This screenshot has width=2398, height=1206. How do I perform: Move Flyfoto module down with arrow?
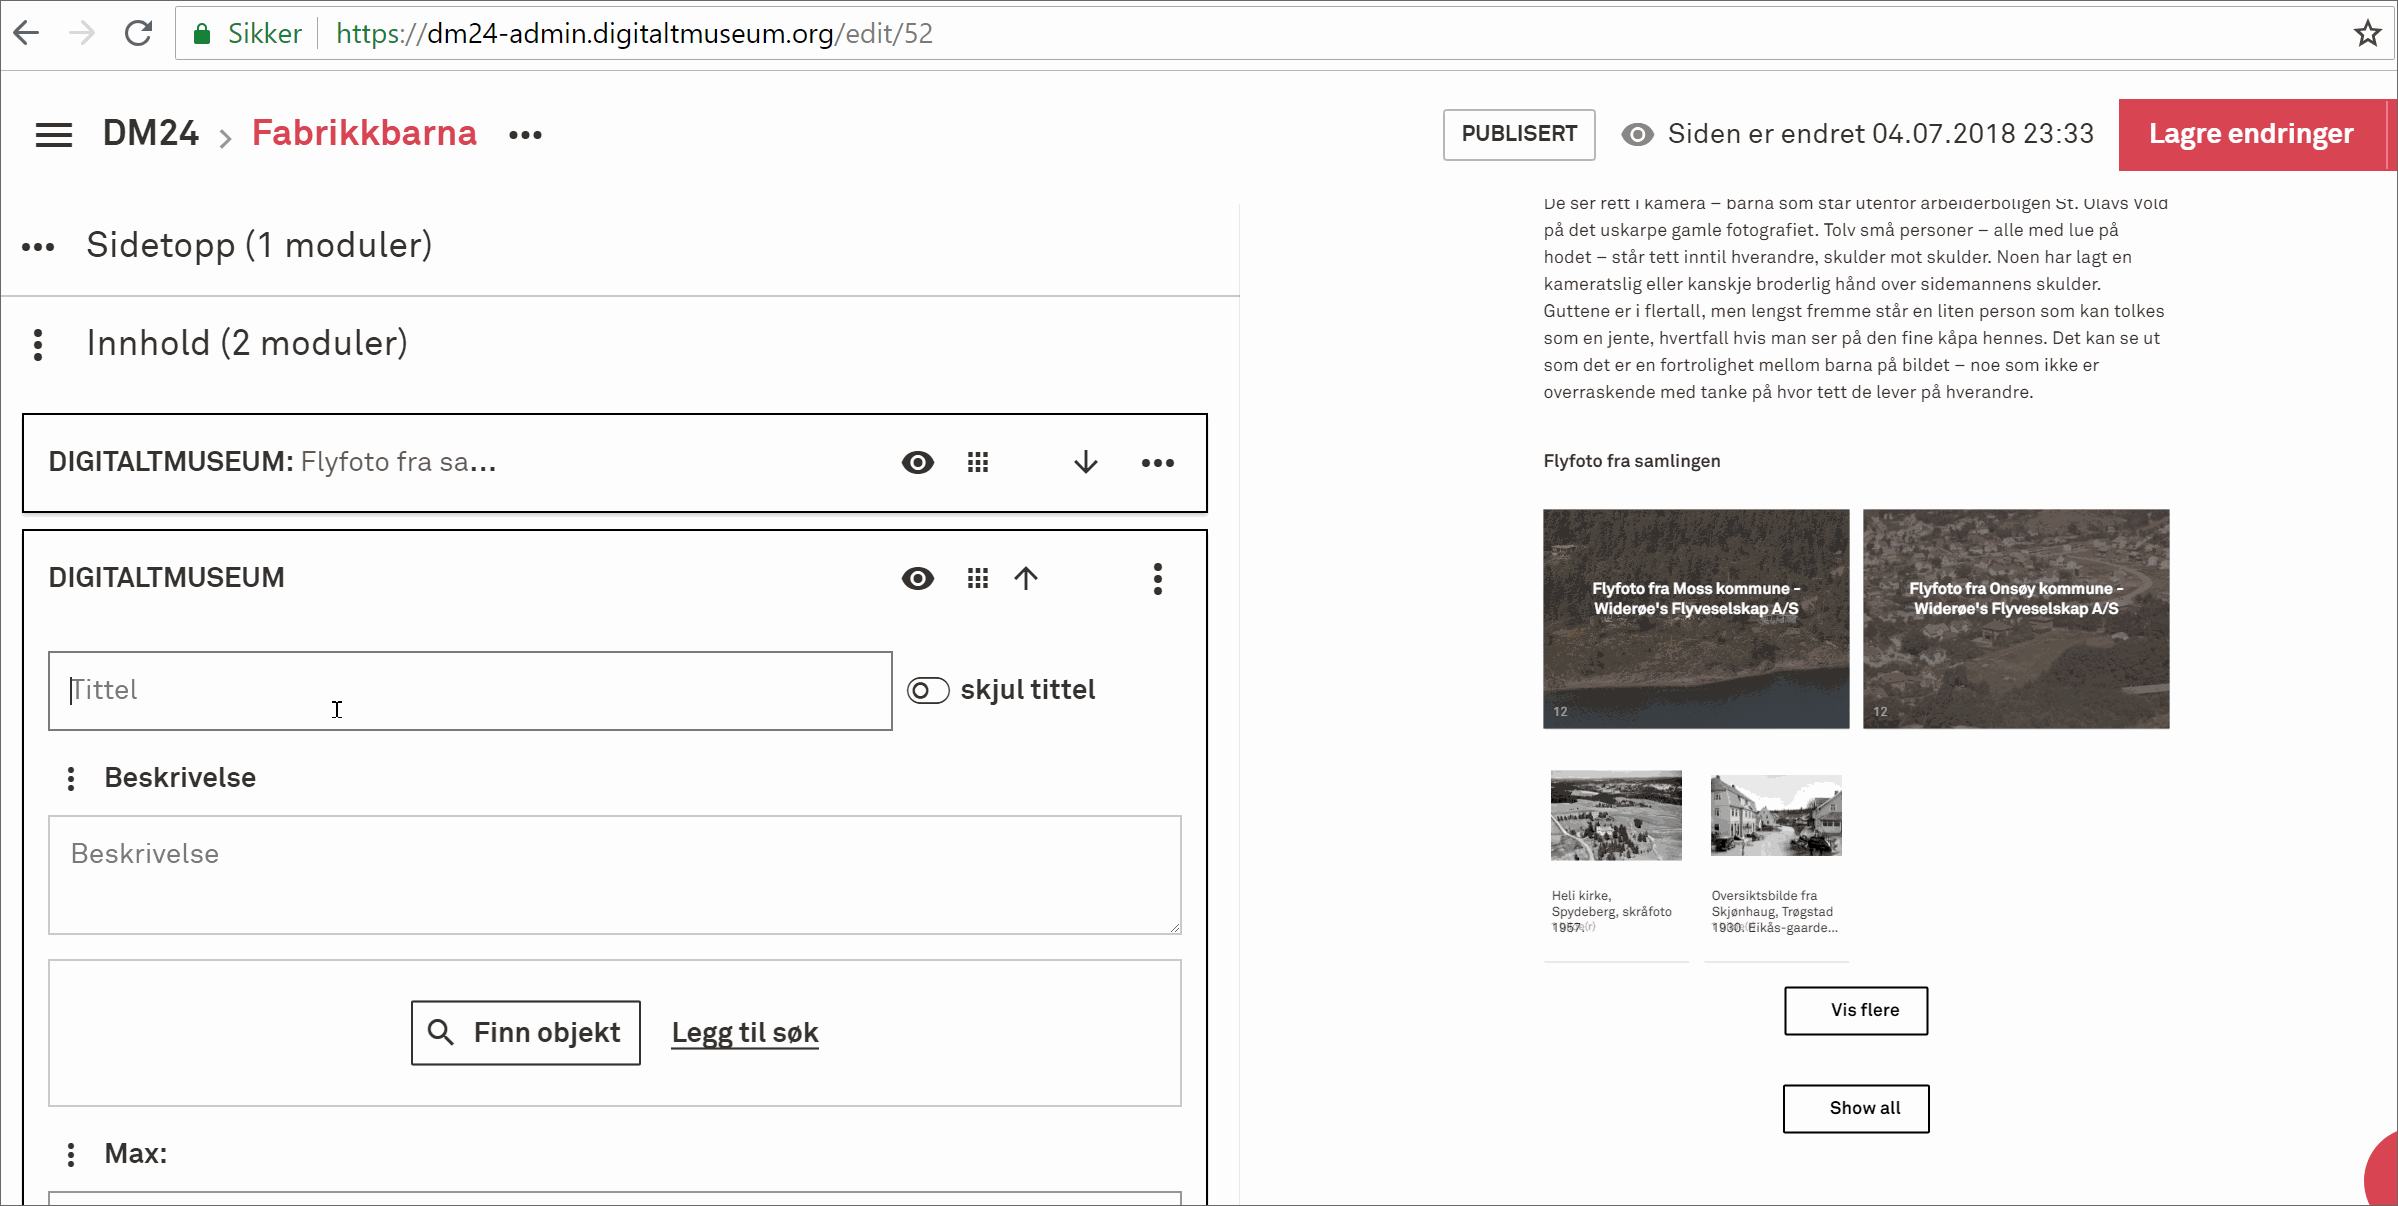1085,463
